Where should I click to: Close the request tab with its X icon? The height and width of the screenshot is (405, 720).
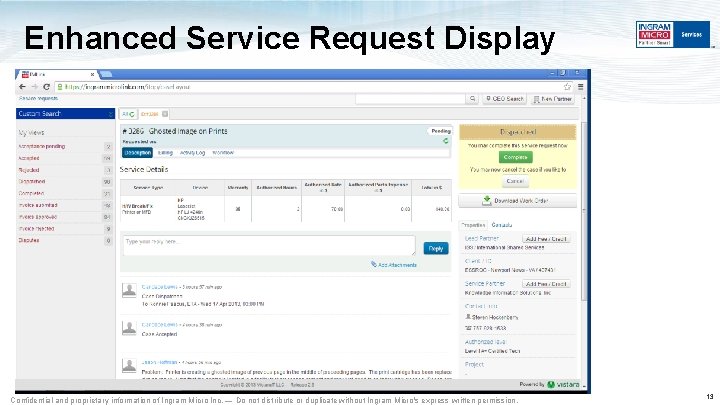coord(165,114)
